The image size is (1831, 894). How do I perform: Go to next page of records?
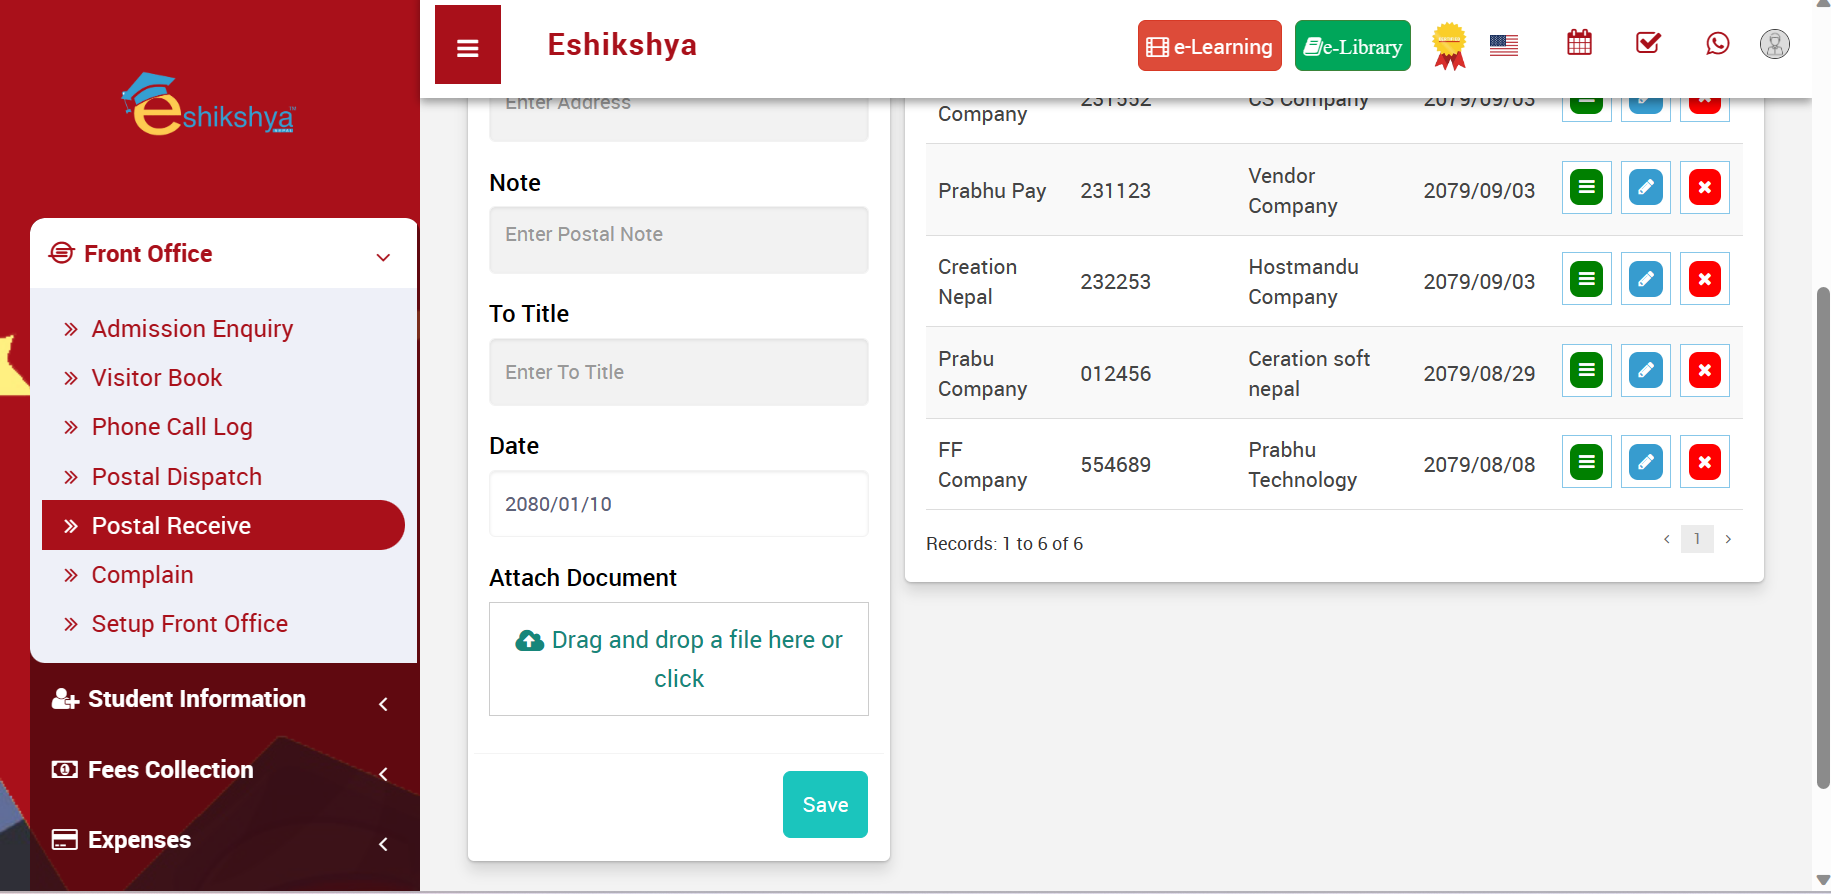point(1728,539)
